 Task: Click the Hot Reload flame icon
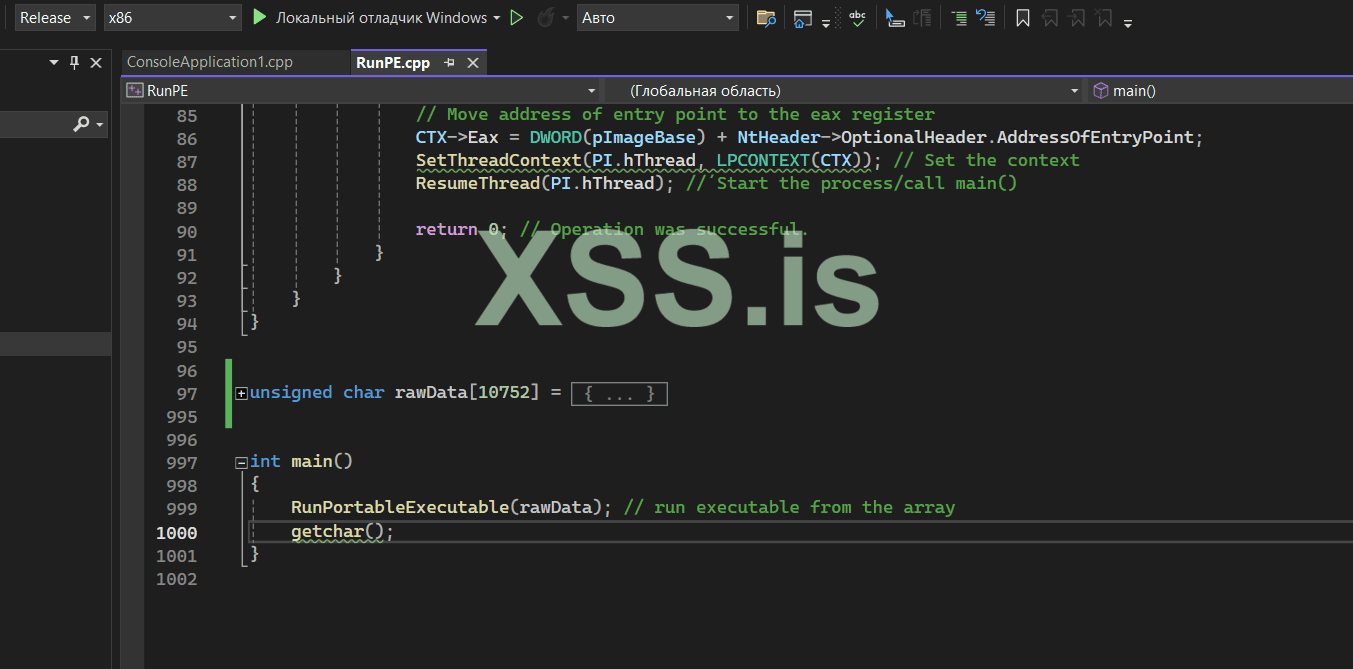(x=547, y=17)
